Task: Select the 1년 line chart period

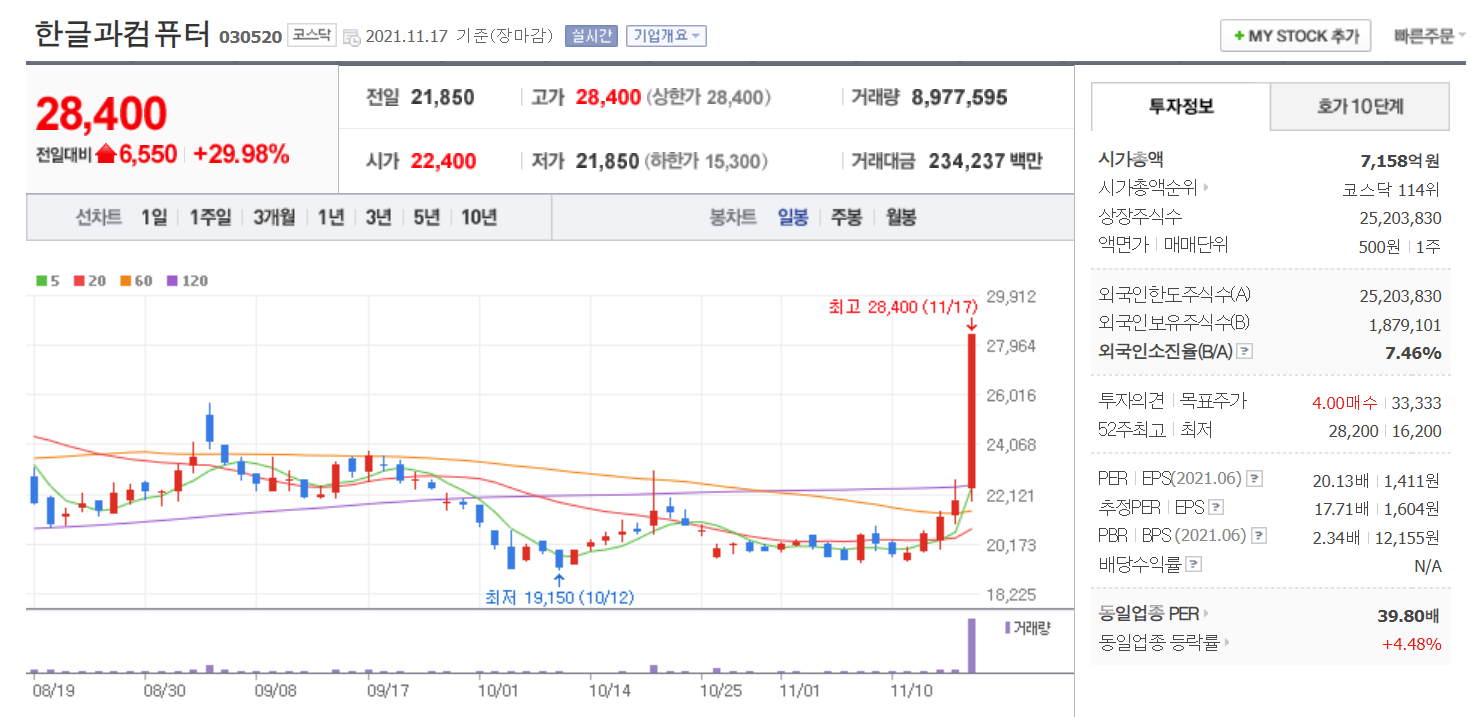Action: click(331, 217)
